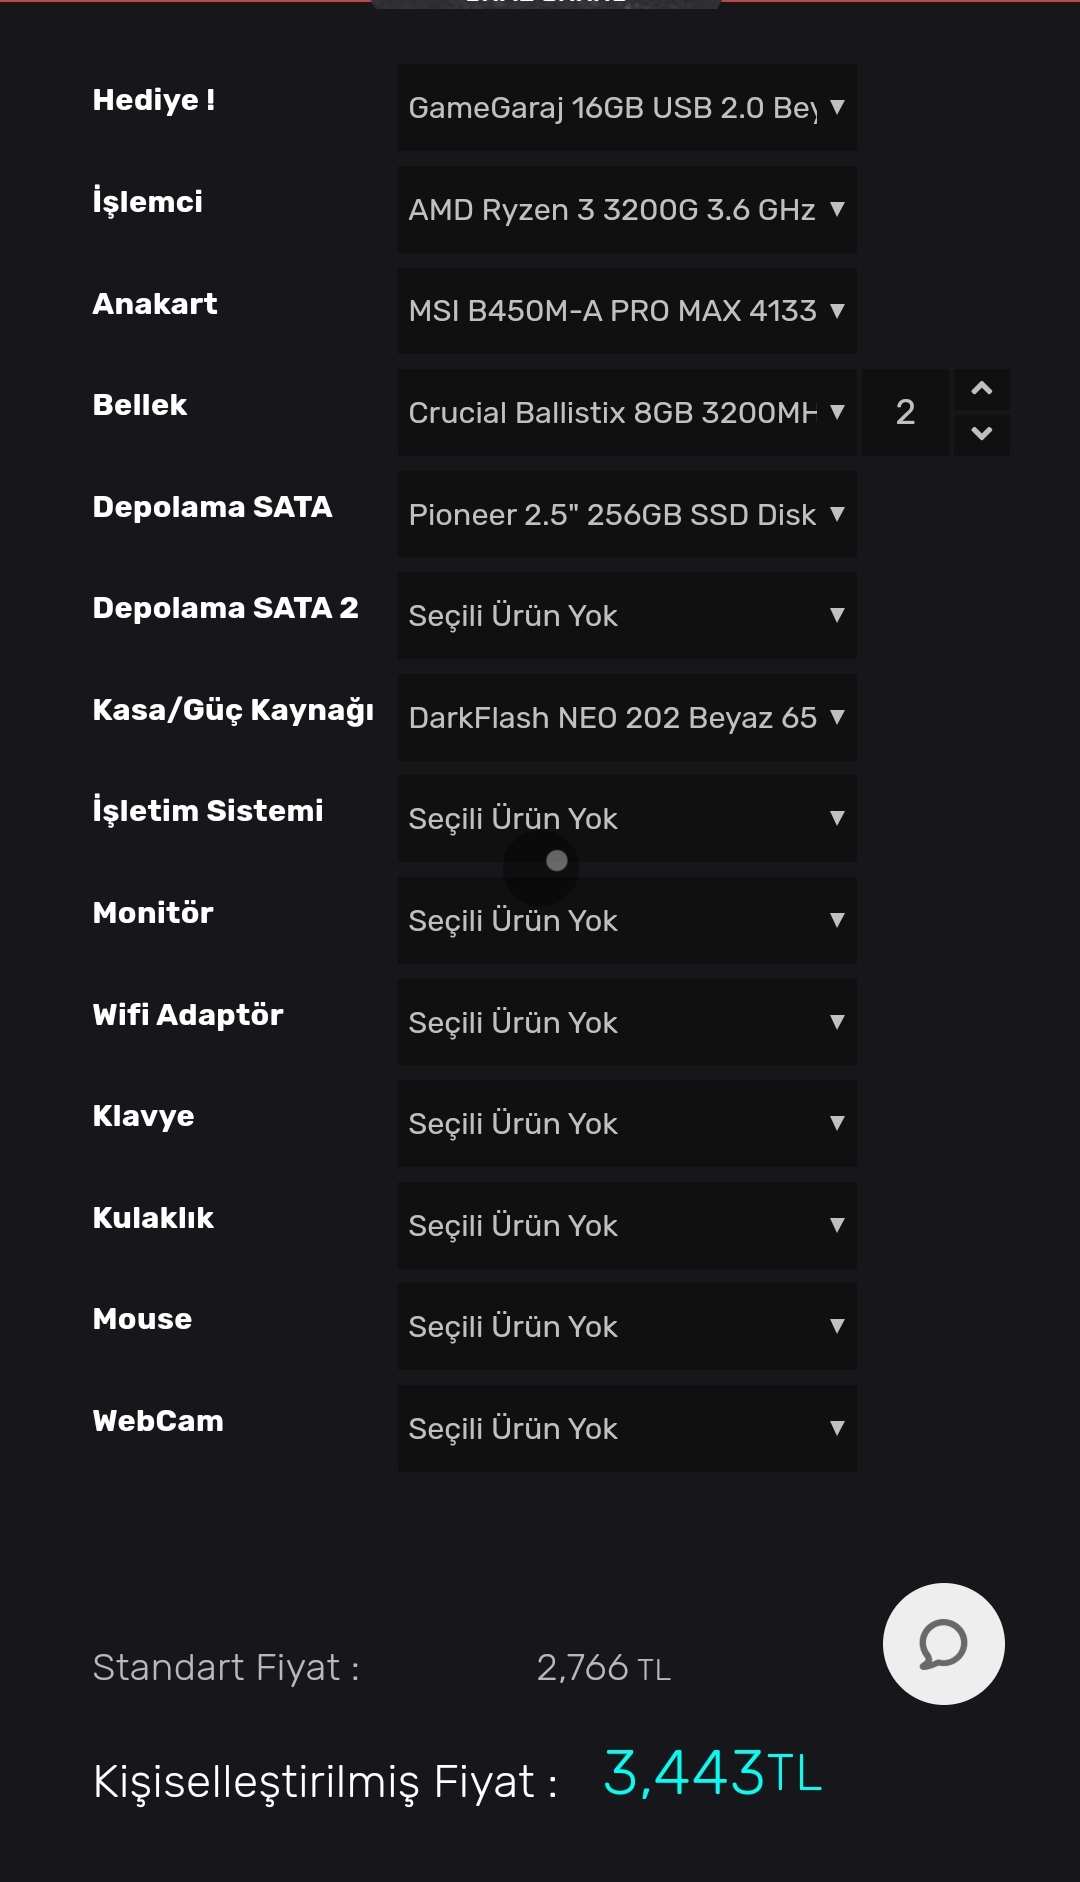Open Kasa/Güç Kaynağı DarkFlash dropdown

(627, 718)
